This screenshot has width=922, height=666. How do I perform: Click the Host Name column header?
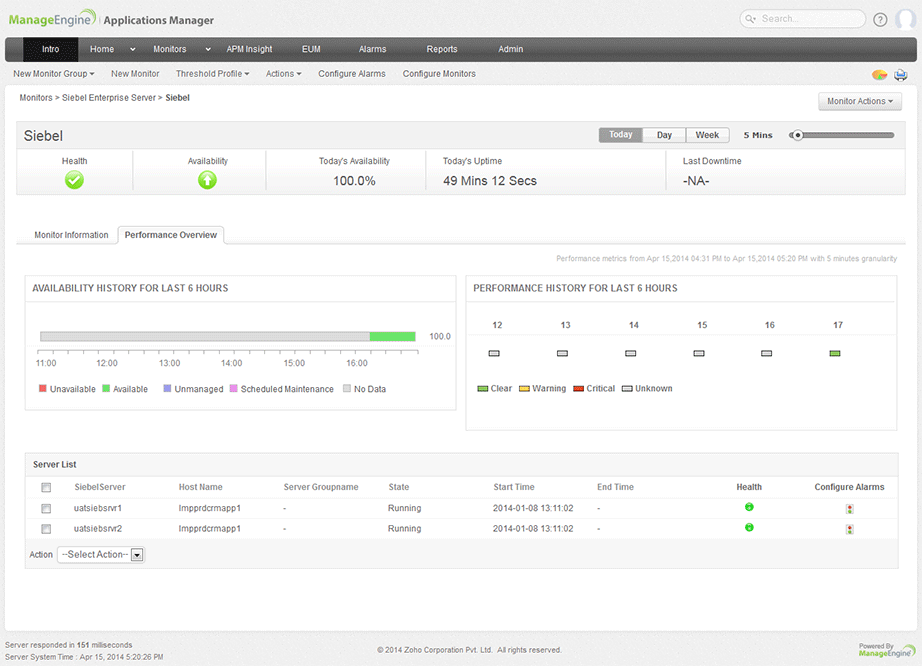(x=201, y=487)
